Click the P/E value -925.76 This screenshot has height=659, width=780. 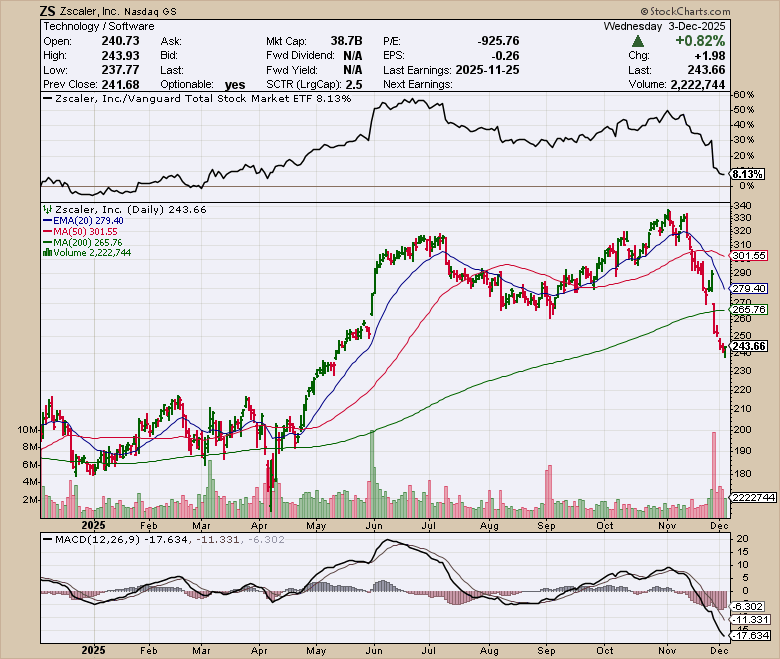[x=498, y=41]
